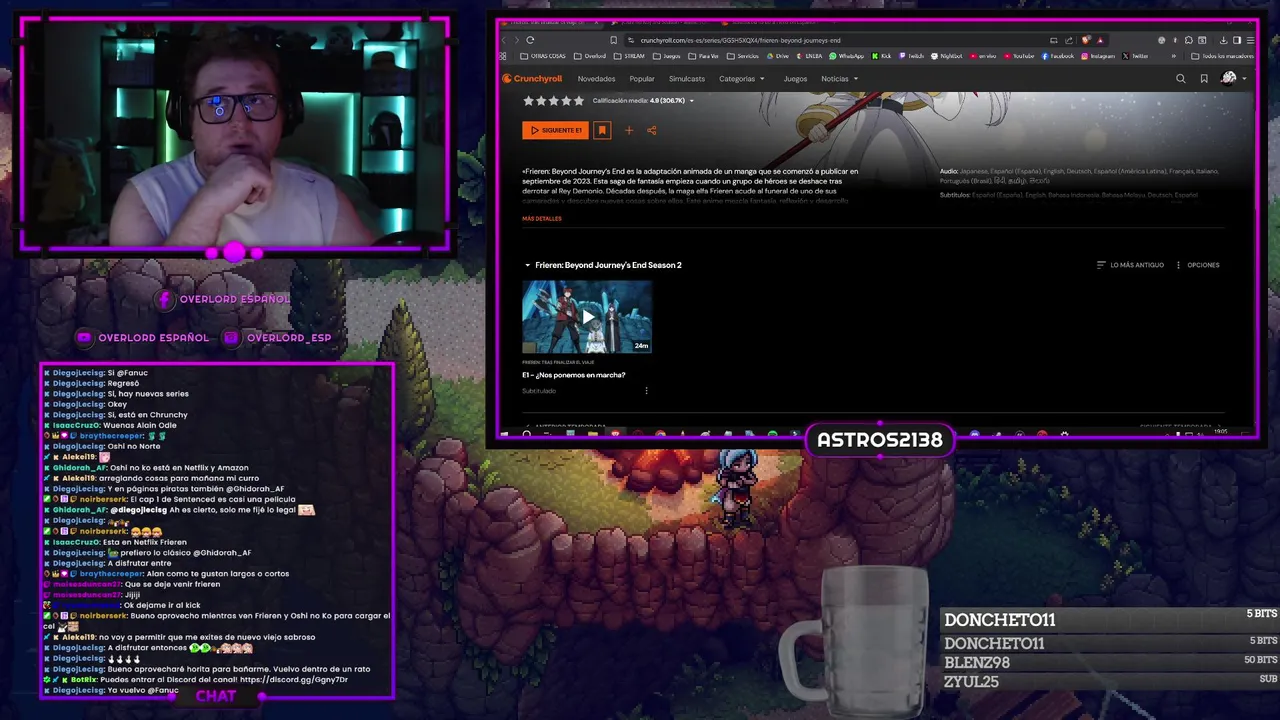
Task: Open the Drive bookmark
Action: 778,56
